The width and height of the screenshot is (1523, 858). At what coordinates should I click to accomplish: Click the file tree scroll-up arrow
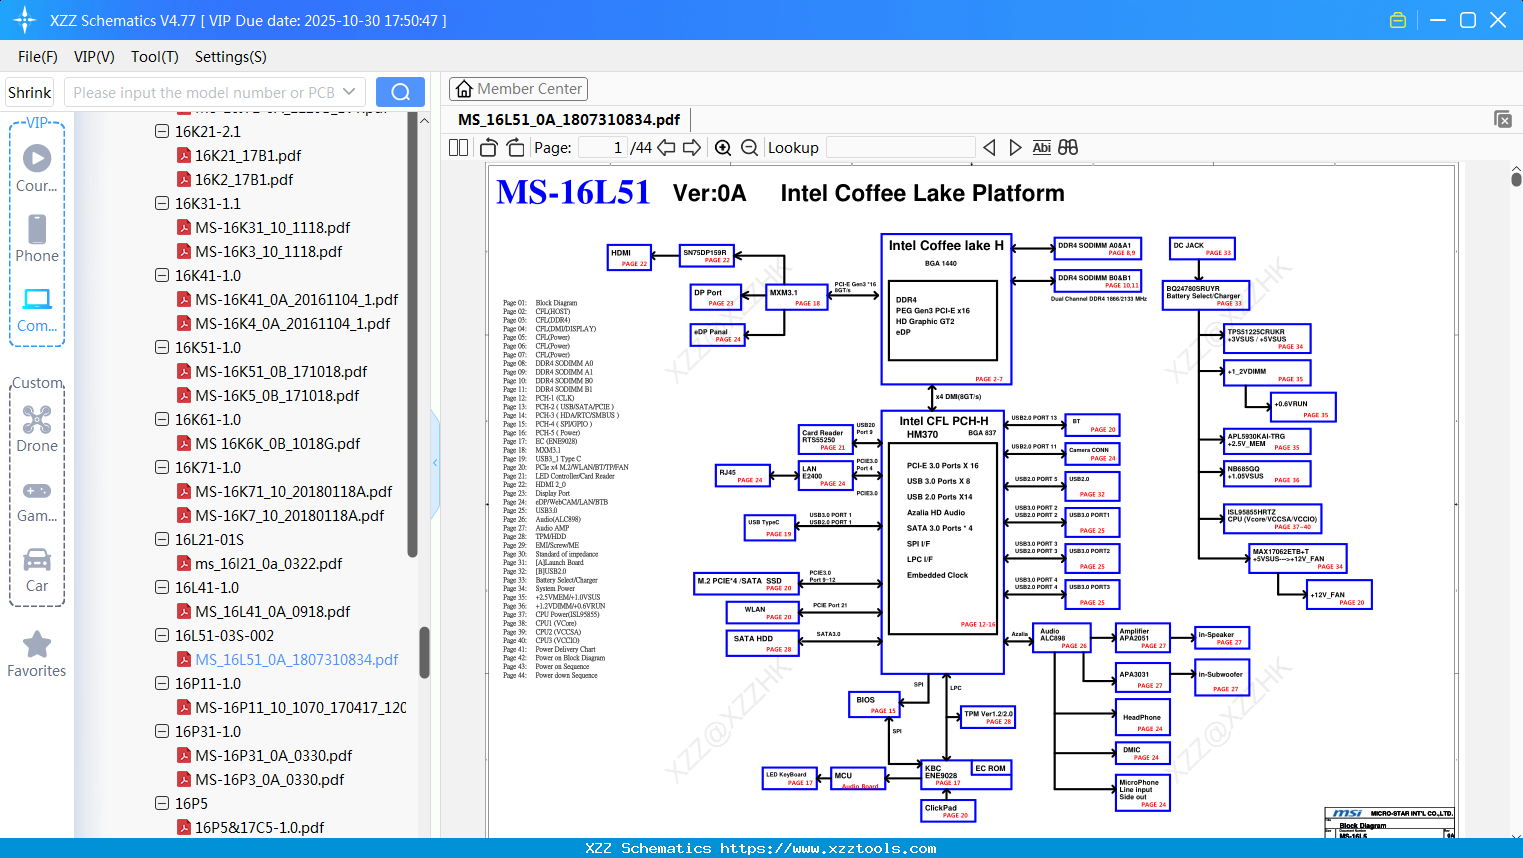(x=424, y=120)
